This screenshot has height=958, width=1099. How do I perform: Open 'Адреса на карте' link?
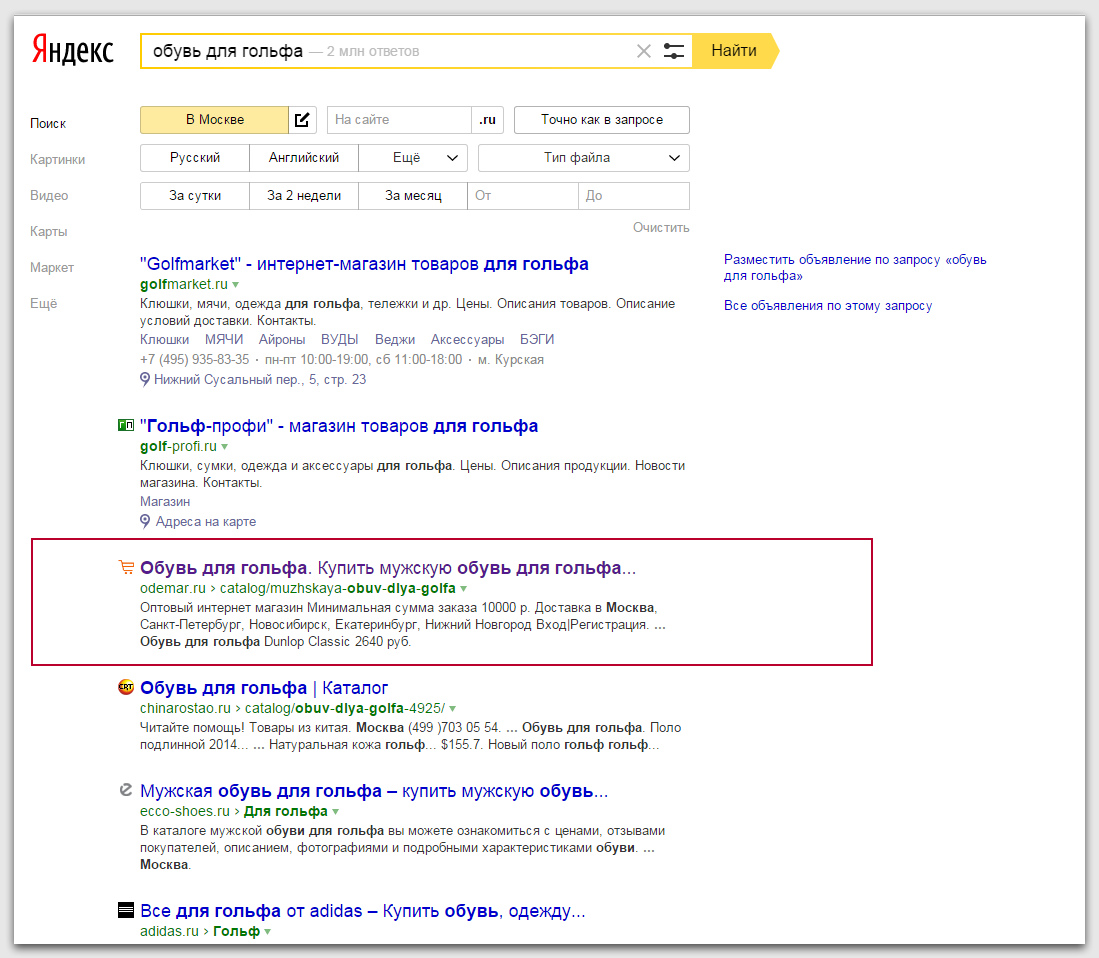(205, 521)
